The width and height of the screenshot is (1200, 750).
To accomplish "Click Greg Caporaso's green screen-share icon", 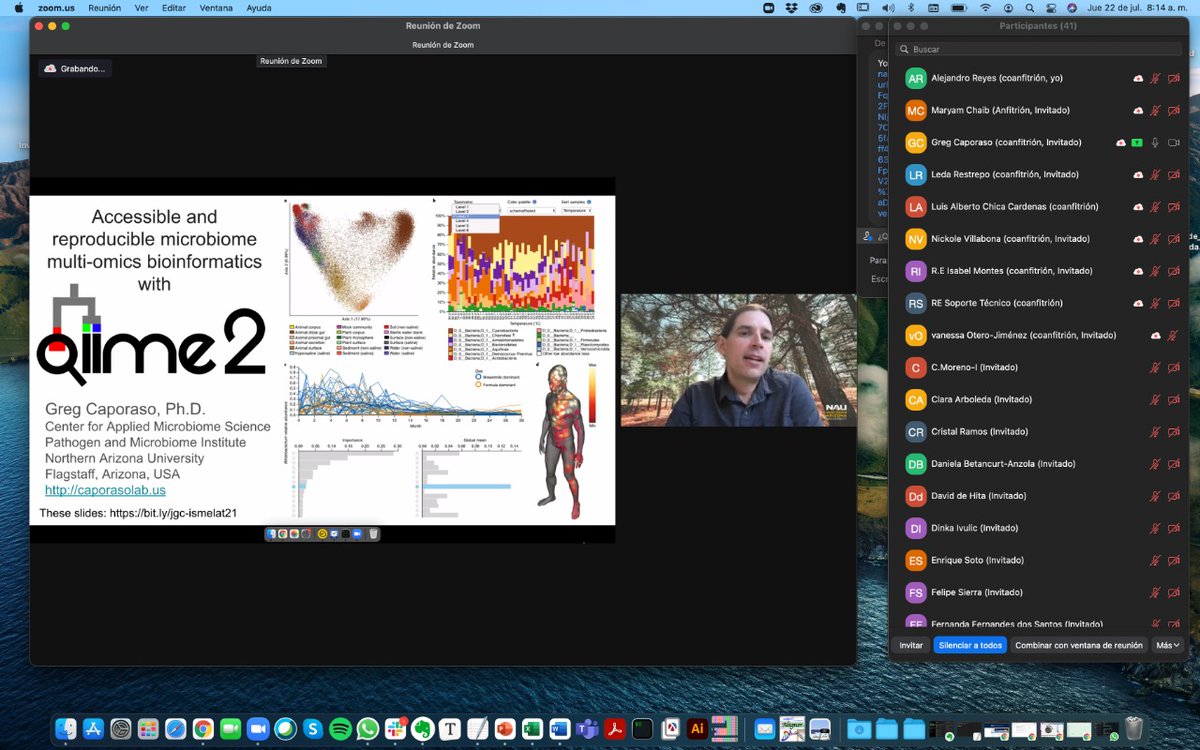I will coord(1137,143).
